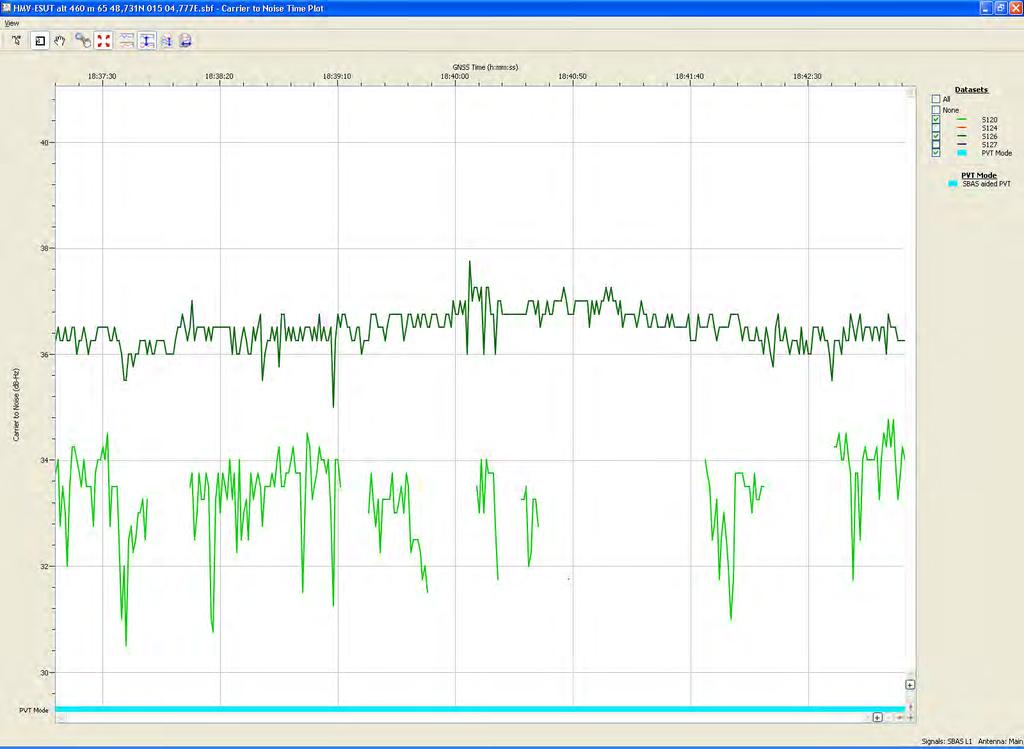Click the GNSS Time axis title

click(x=485, y=67)
